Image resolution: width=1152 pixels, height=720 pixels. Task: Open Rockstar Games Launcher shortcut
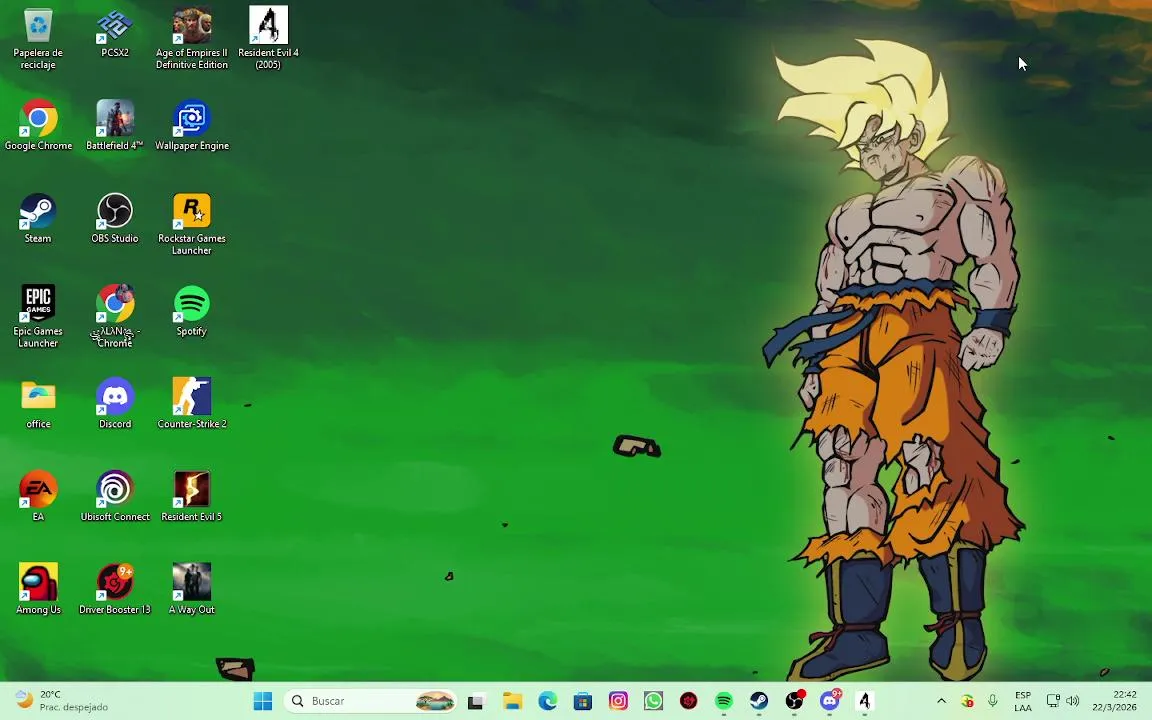[192, 224]
